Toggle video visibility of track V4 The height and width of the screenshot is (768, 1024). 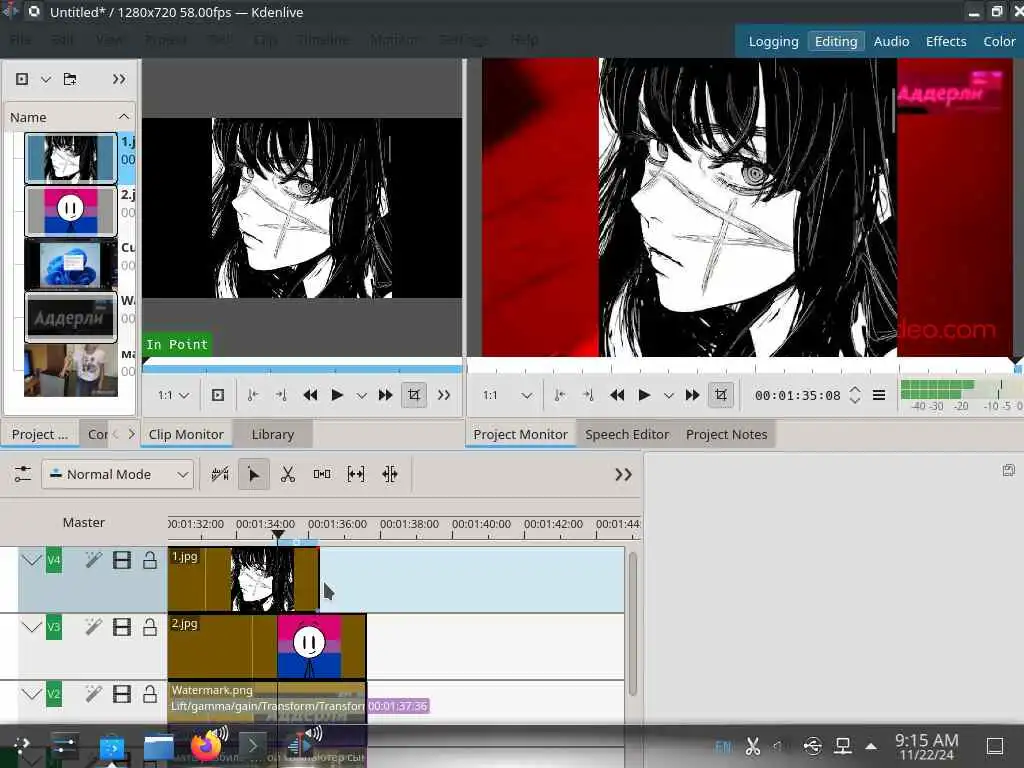pyautogui.click(x=121, y=560)
